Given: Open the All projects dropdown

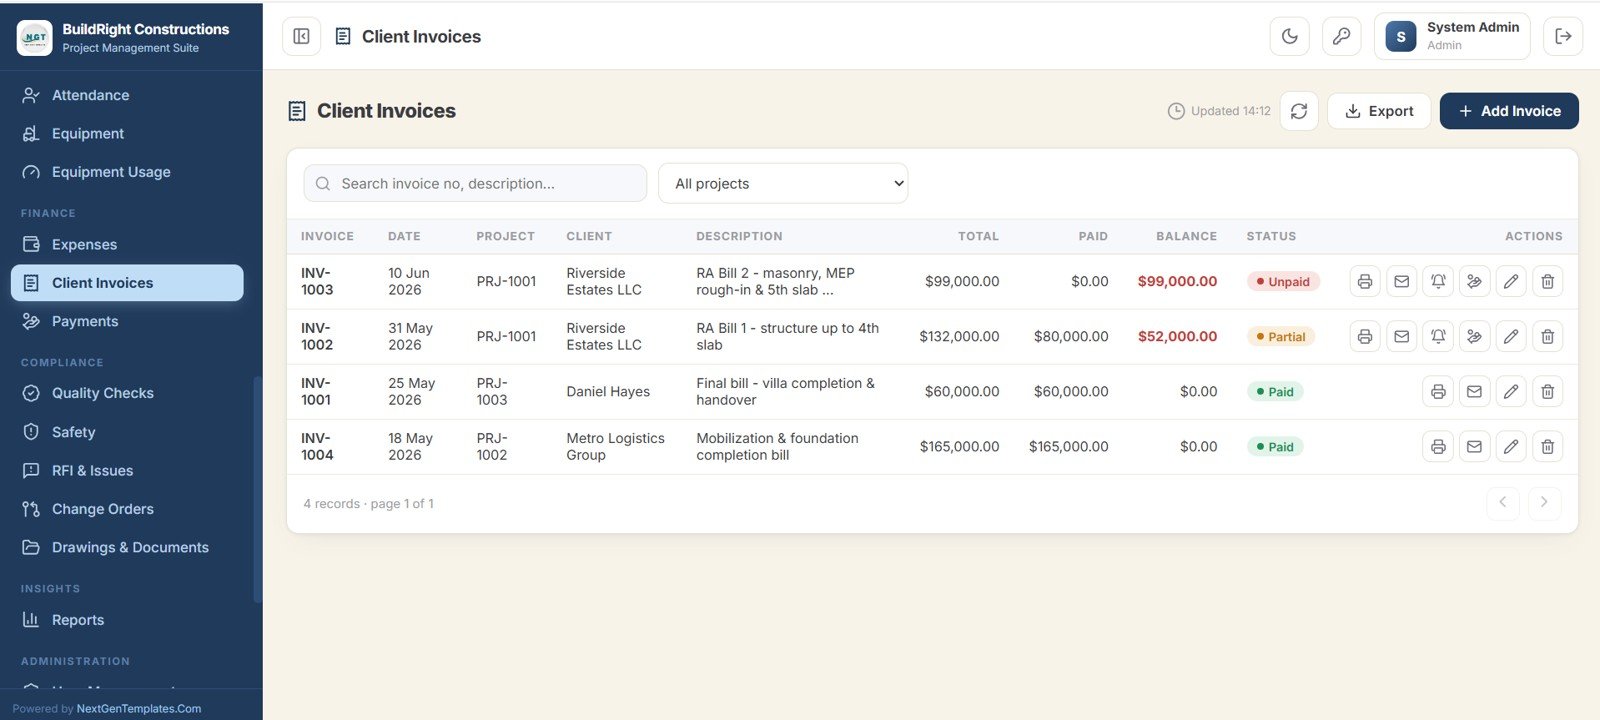Looking at the screenshot, I should tap(783, 184).
